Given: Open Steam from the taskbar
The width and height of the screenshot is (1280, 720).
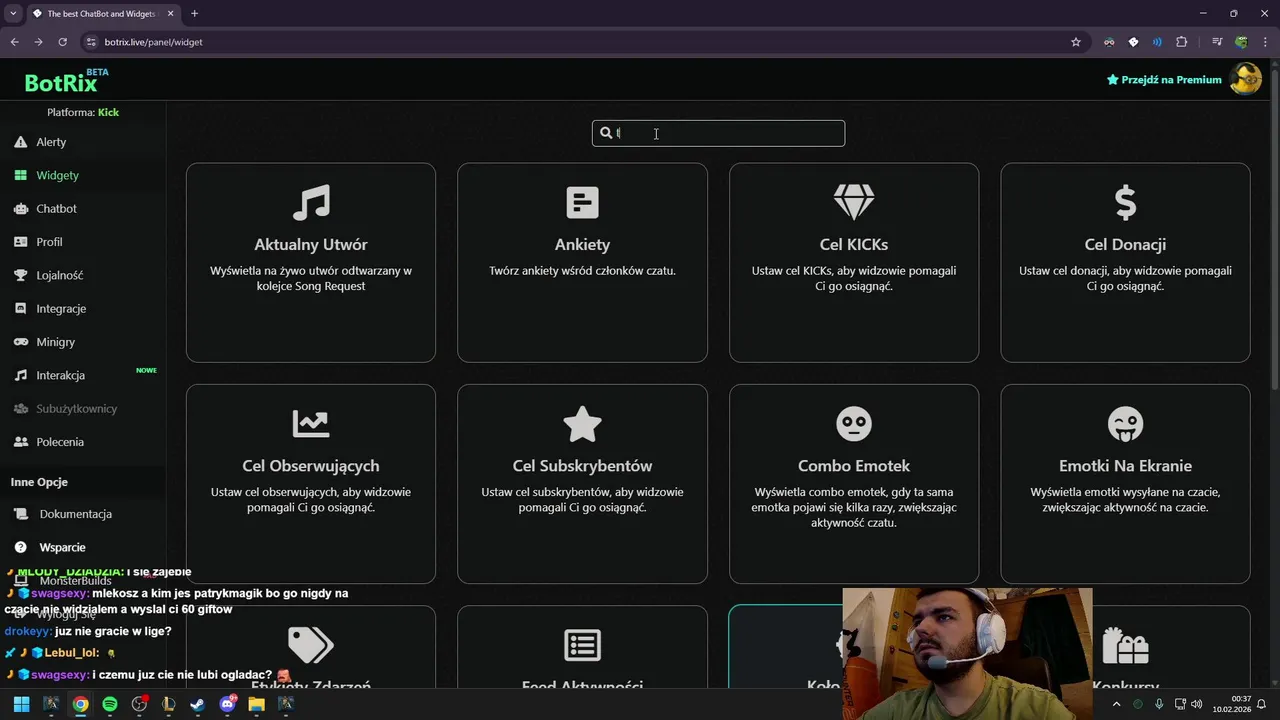Looking at the screenshot, I should (197, 704).
